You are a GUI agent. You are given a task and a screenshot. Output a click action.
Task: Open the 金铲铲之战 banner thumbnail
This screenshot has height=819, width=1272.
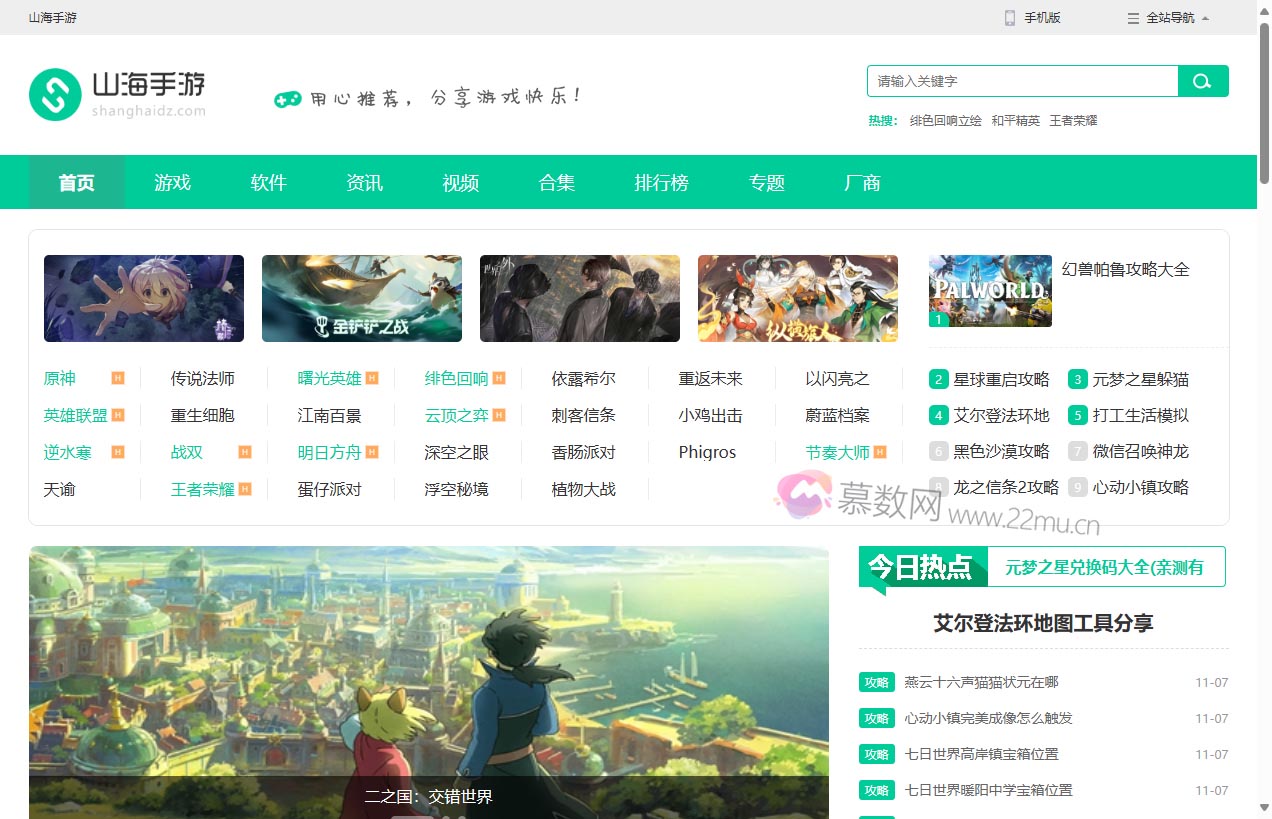pos(362,298)
